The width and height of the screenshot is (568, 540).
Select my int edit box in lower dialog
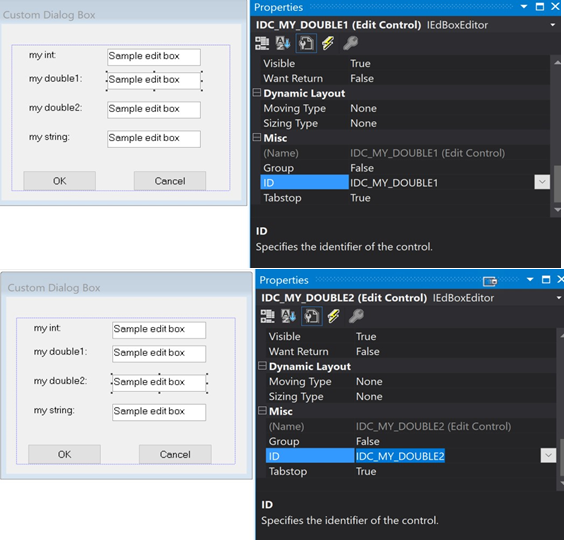(159, 330)
